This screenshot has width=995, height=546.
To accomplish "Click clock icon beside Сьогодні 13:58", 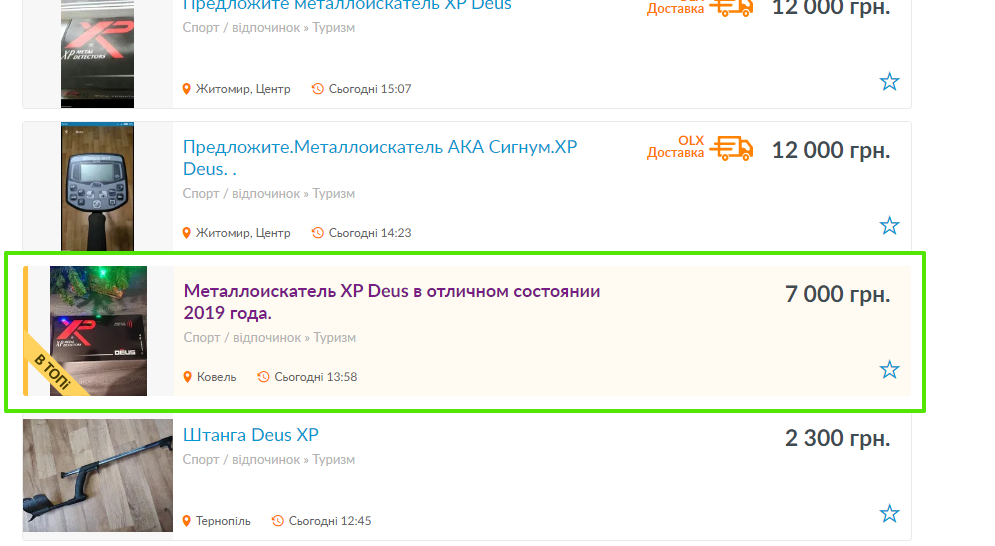I will pos(263,377).
